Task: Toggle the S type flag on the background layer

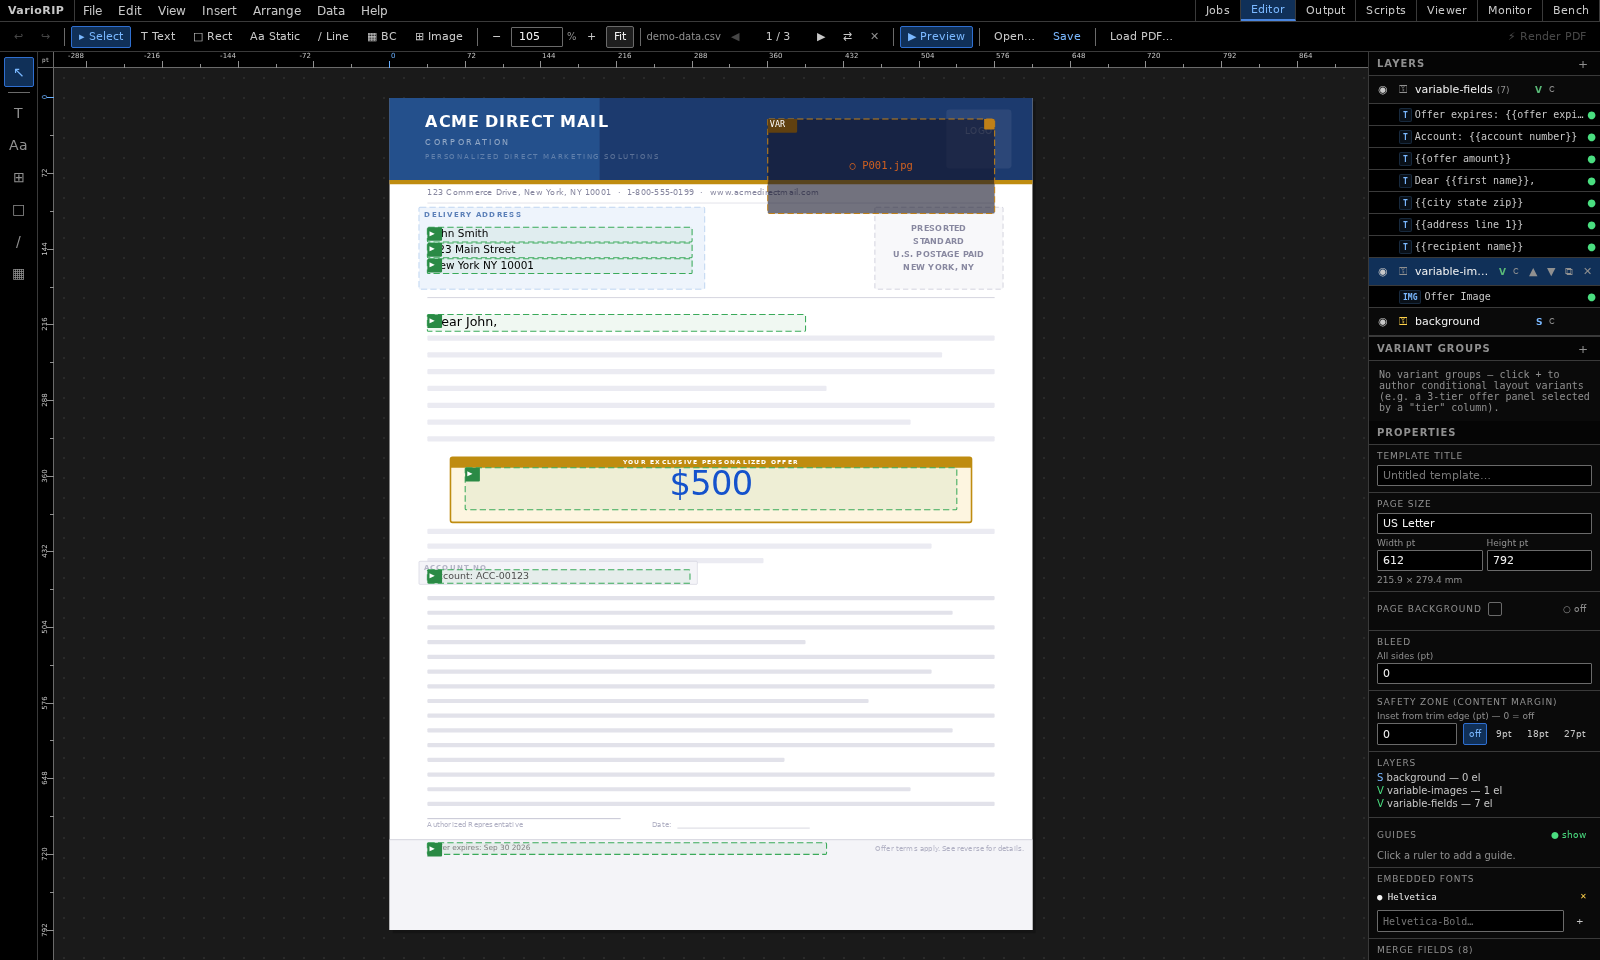Action: tap(1539, 322)
